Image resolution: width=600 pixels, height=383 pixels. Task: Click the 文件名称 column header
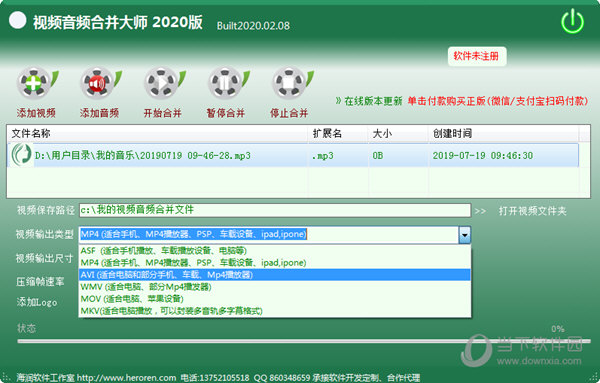157,134
